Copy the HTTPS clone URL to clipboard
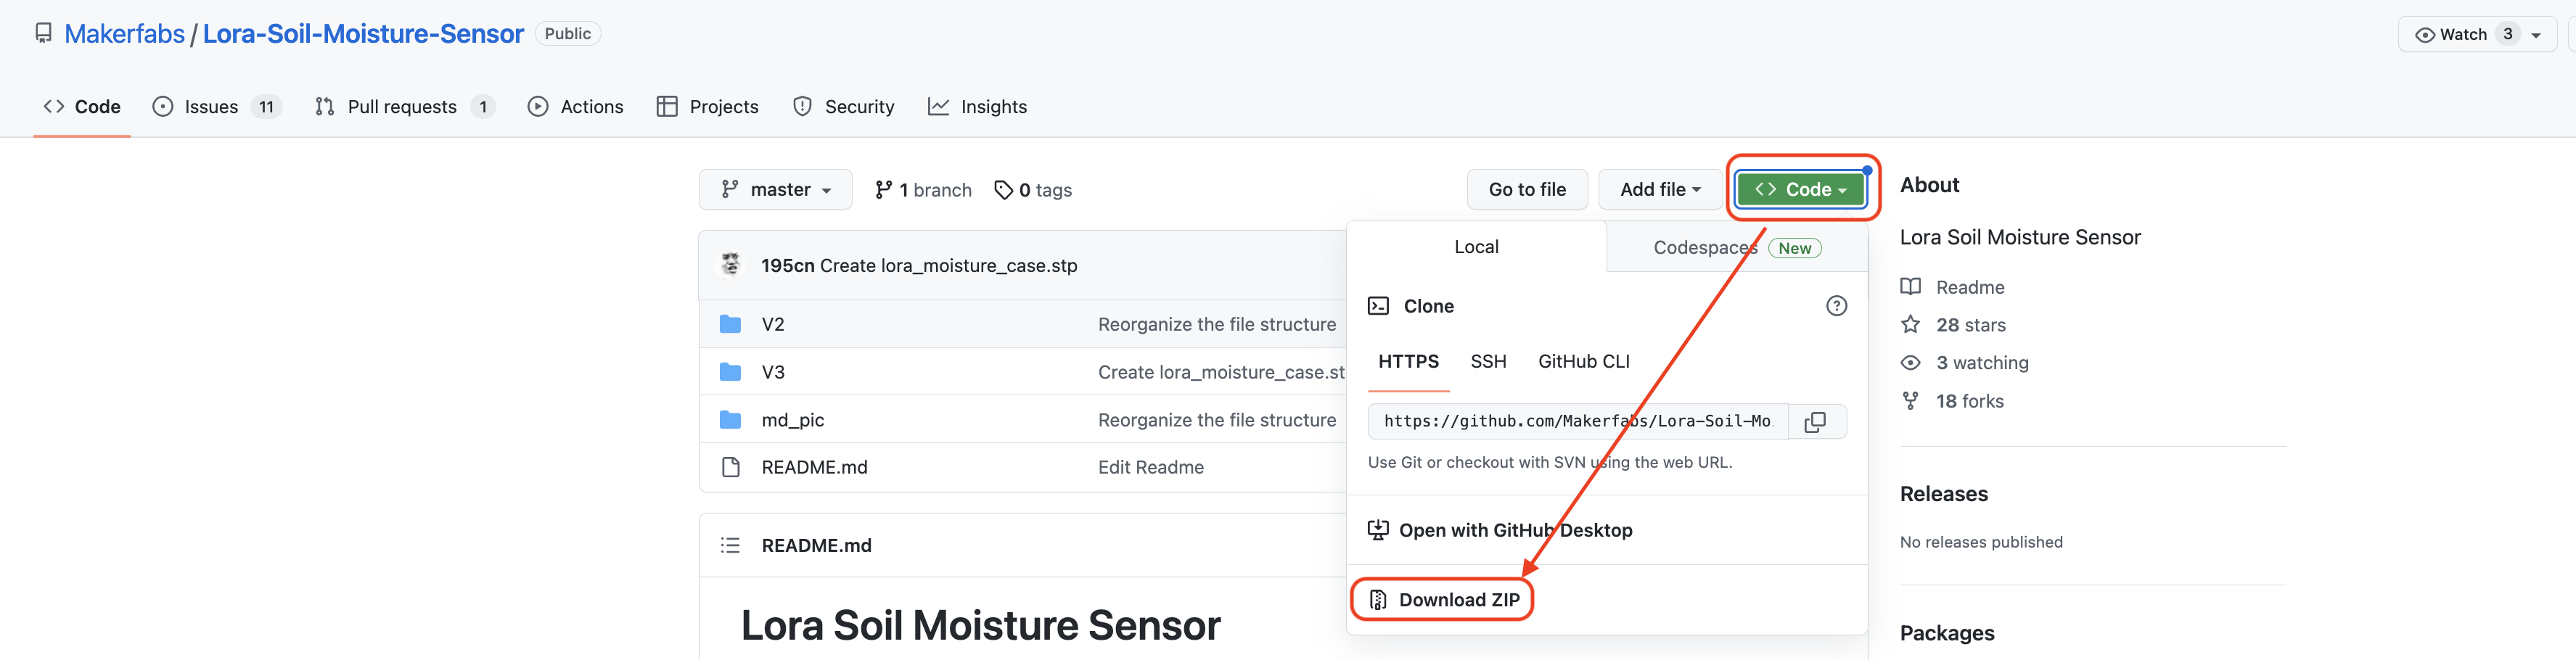 pos(1814,422)
